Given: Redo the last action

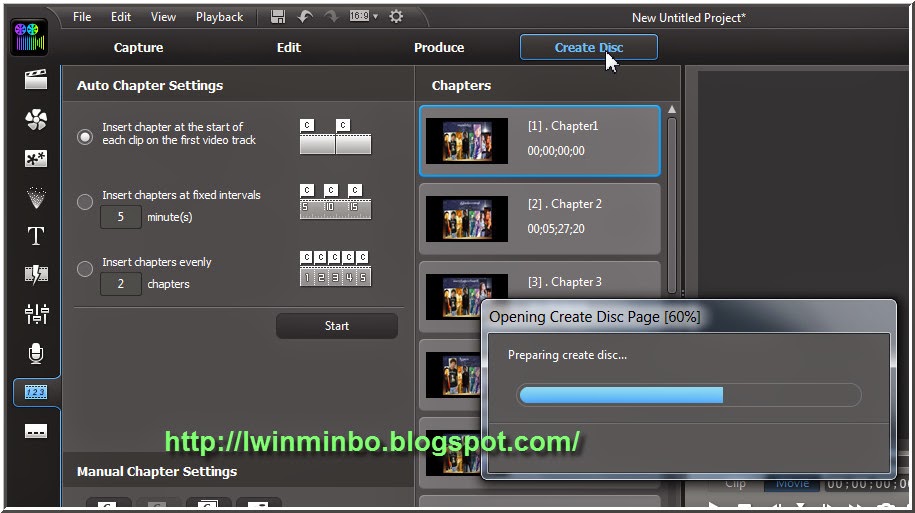Looking at the screenshot, I should click(x=331, y=17).
